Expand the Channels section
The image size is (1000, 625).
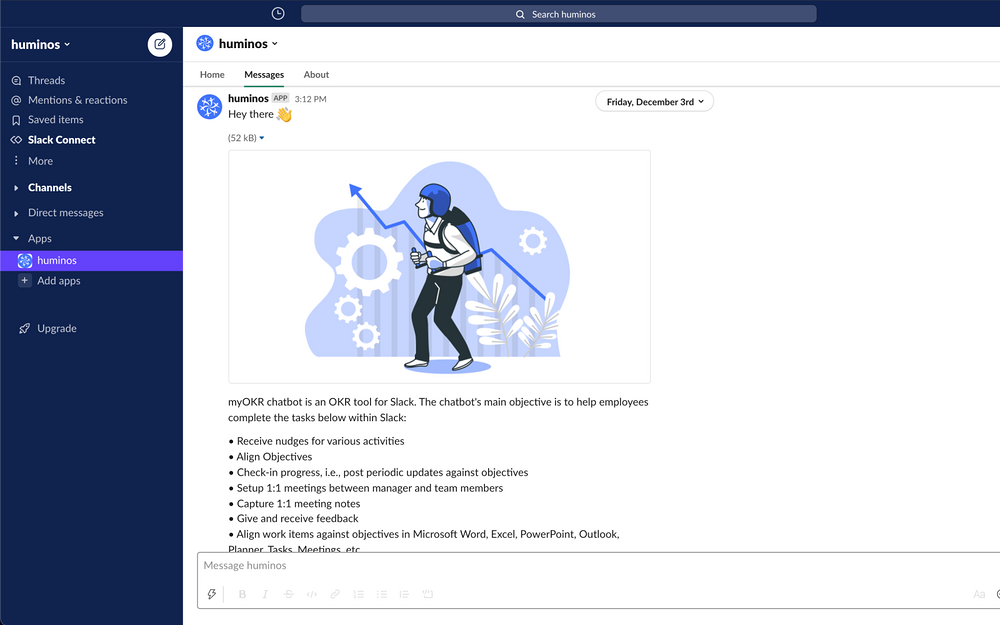[x=16, y=188]
